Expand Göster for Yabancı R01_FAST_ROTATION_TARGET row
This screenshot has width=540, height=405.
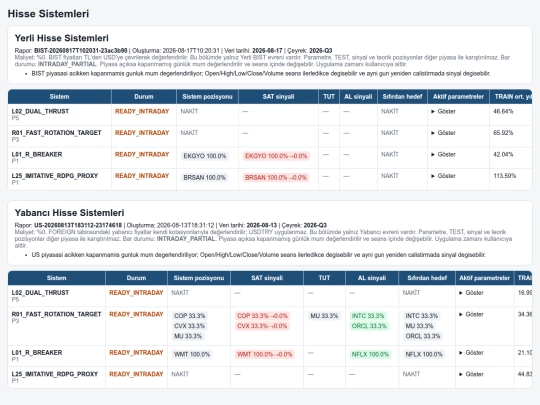click(x=471, y=314)
